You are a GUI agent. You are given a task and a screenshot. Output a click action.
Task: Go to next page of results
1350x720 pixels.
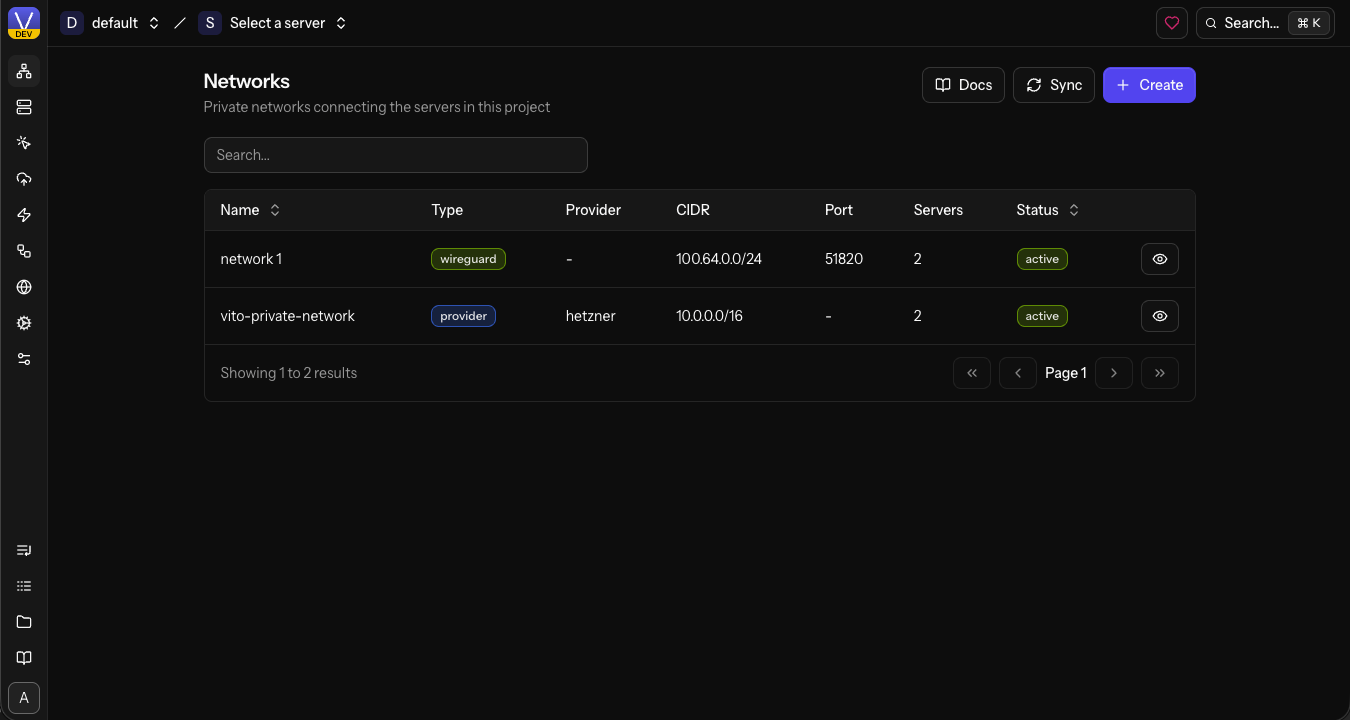(1114, 373)
